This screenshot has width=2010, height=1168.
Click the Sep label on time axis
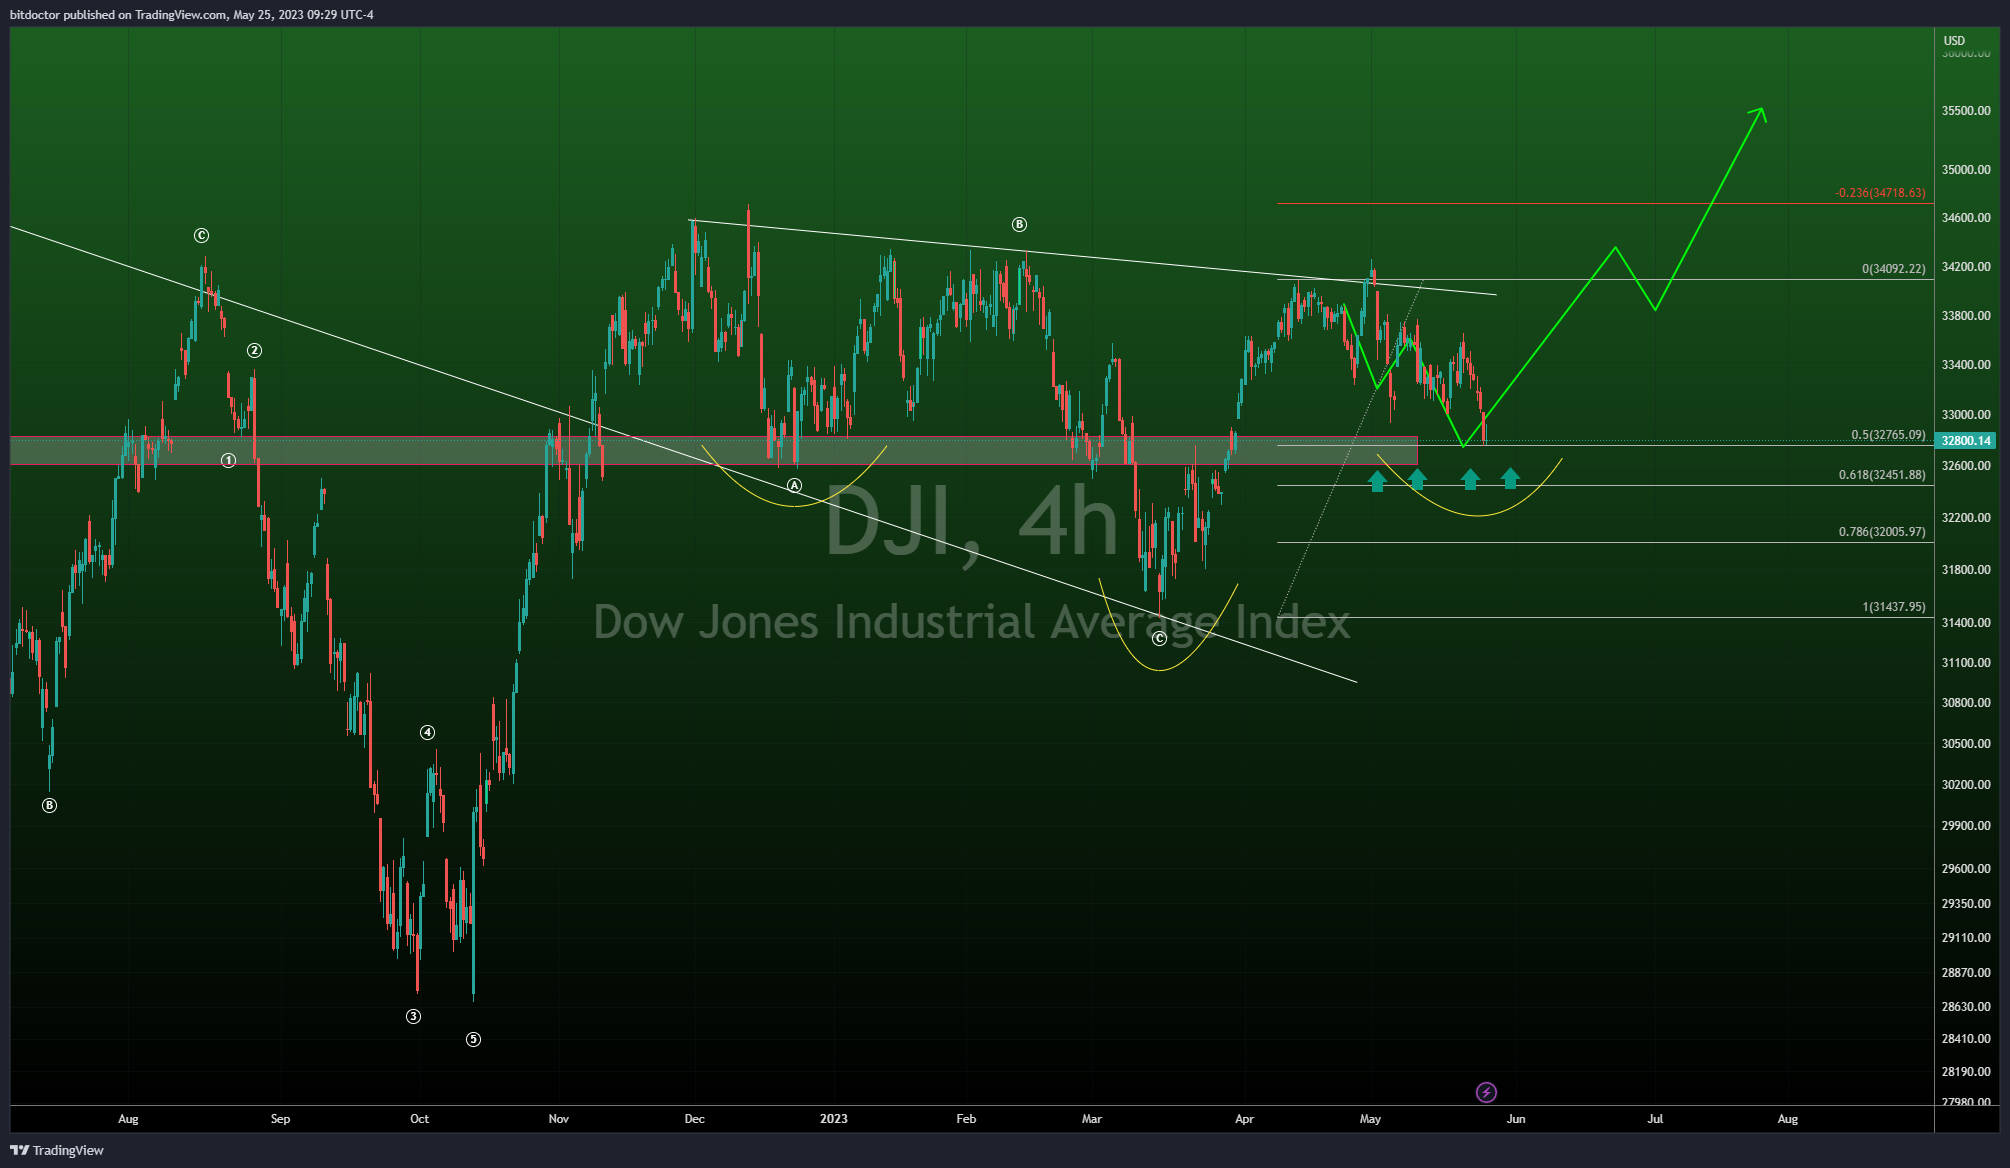pyautogui.click(x=280, y=1119)
